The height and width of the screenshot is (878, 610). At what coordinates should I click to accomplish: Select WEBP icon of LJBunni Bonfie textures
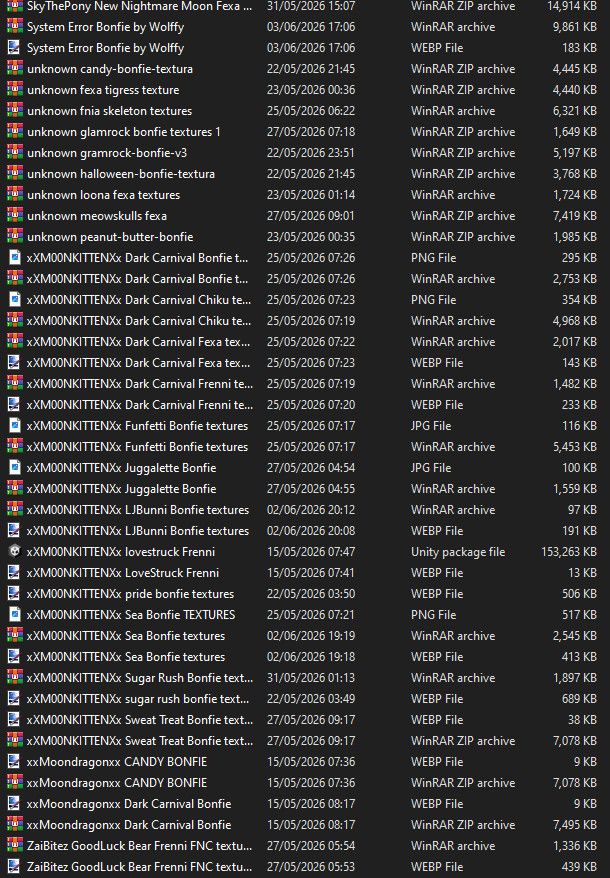(x=15, y=530)
